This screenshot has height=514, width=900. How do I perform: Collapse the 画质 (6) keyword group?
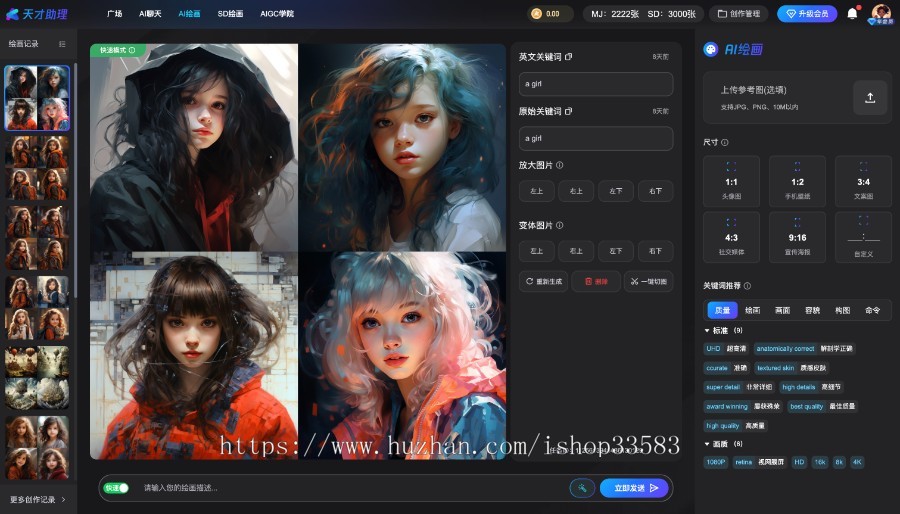click(x=707, y=444)
